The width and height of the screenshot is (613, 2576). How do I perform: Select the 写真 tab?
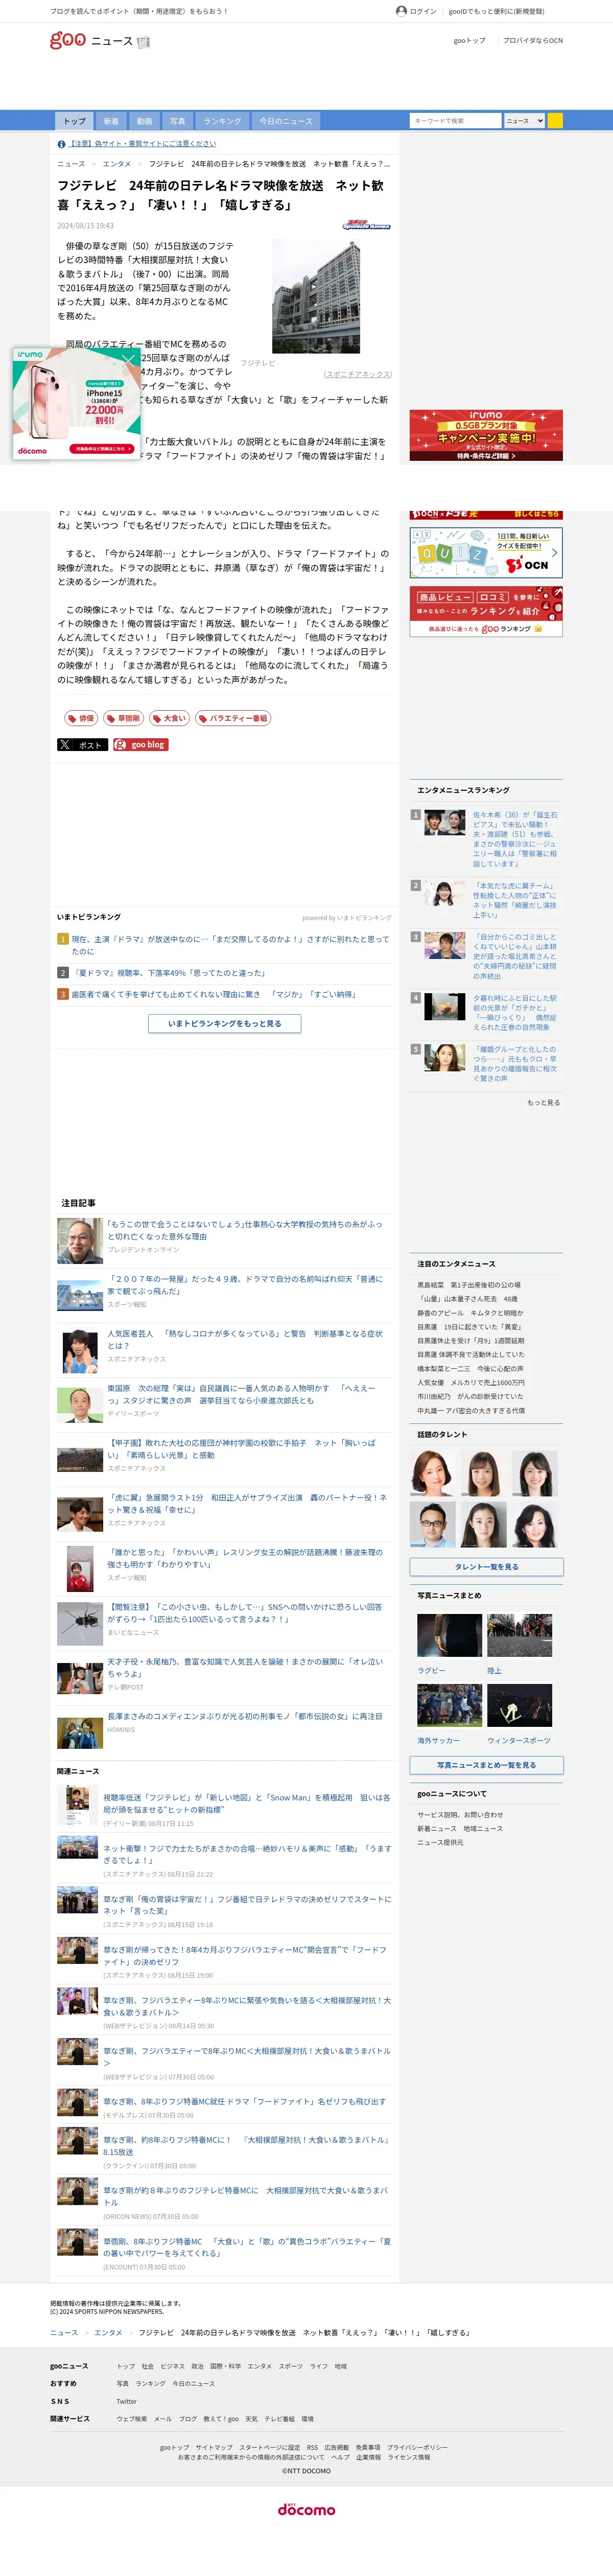pos(177,121)
